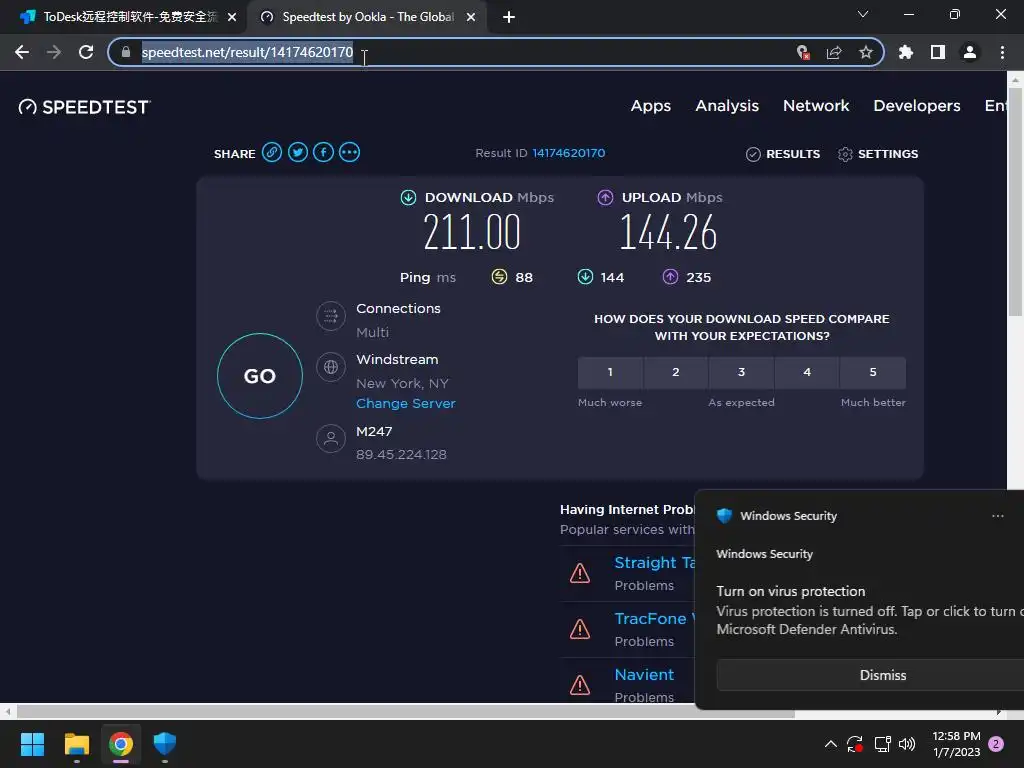The width and height of the screenshot is (1024, 768).
Task: Dismiss Windows Security notification
Action: pos(870,675)
